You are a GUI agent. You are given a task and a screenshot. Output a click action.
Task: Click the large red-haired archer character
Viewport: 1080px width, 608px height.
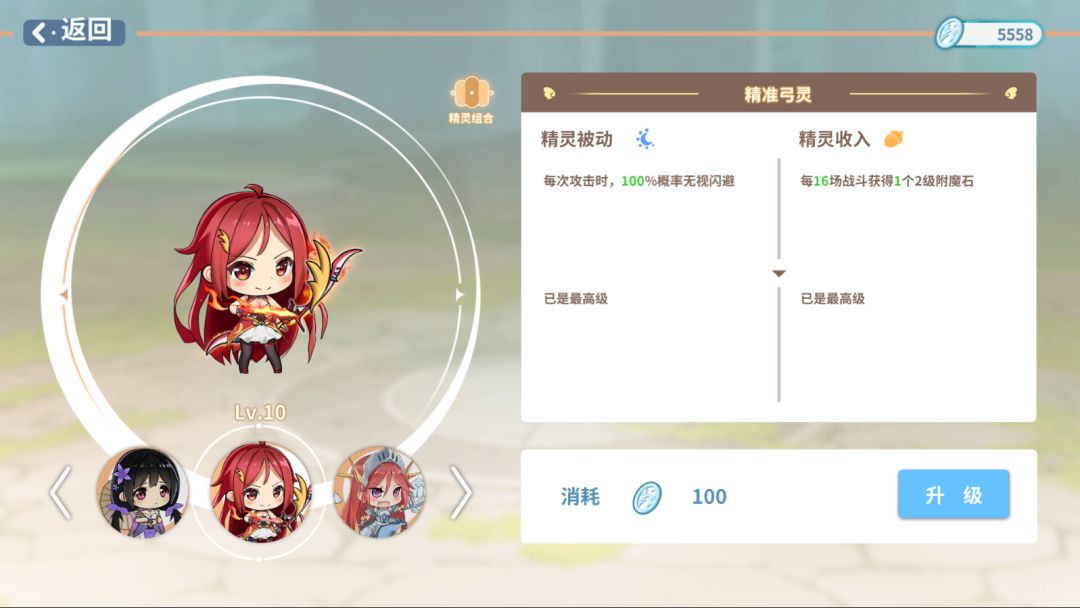(x=265, y=279)
